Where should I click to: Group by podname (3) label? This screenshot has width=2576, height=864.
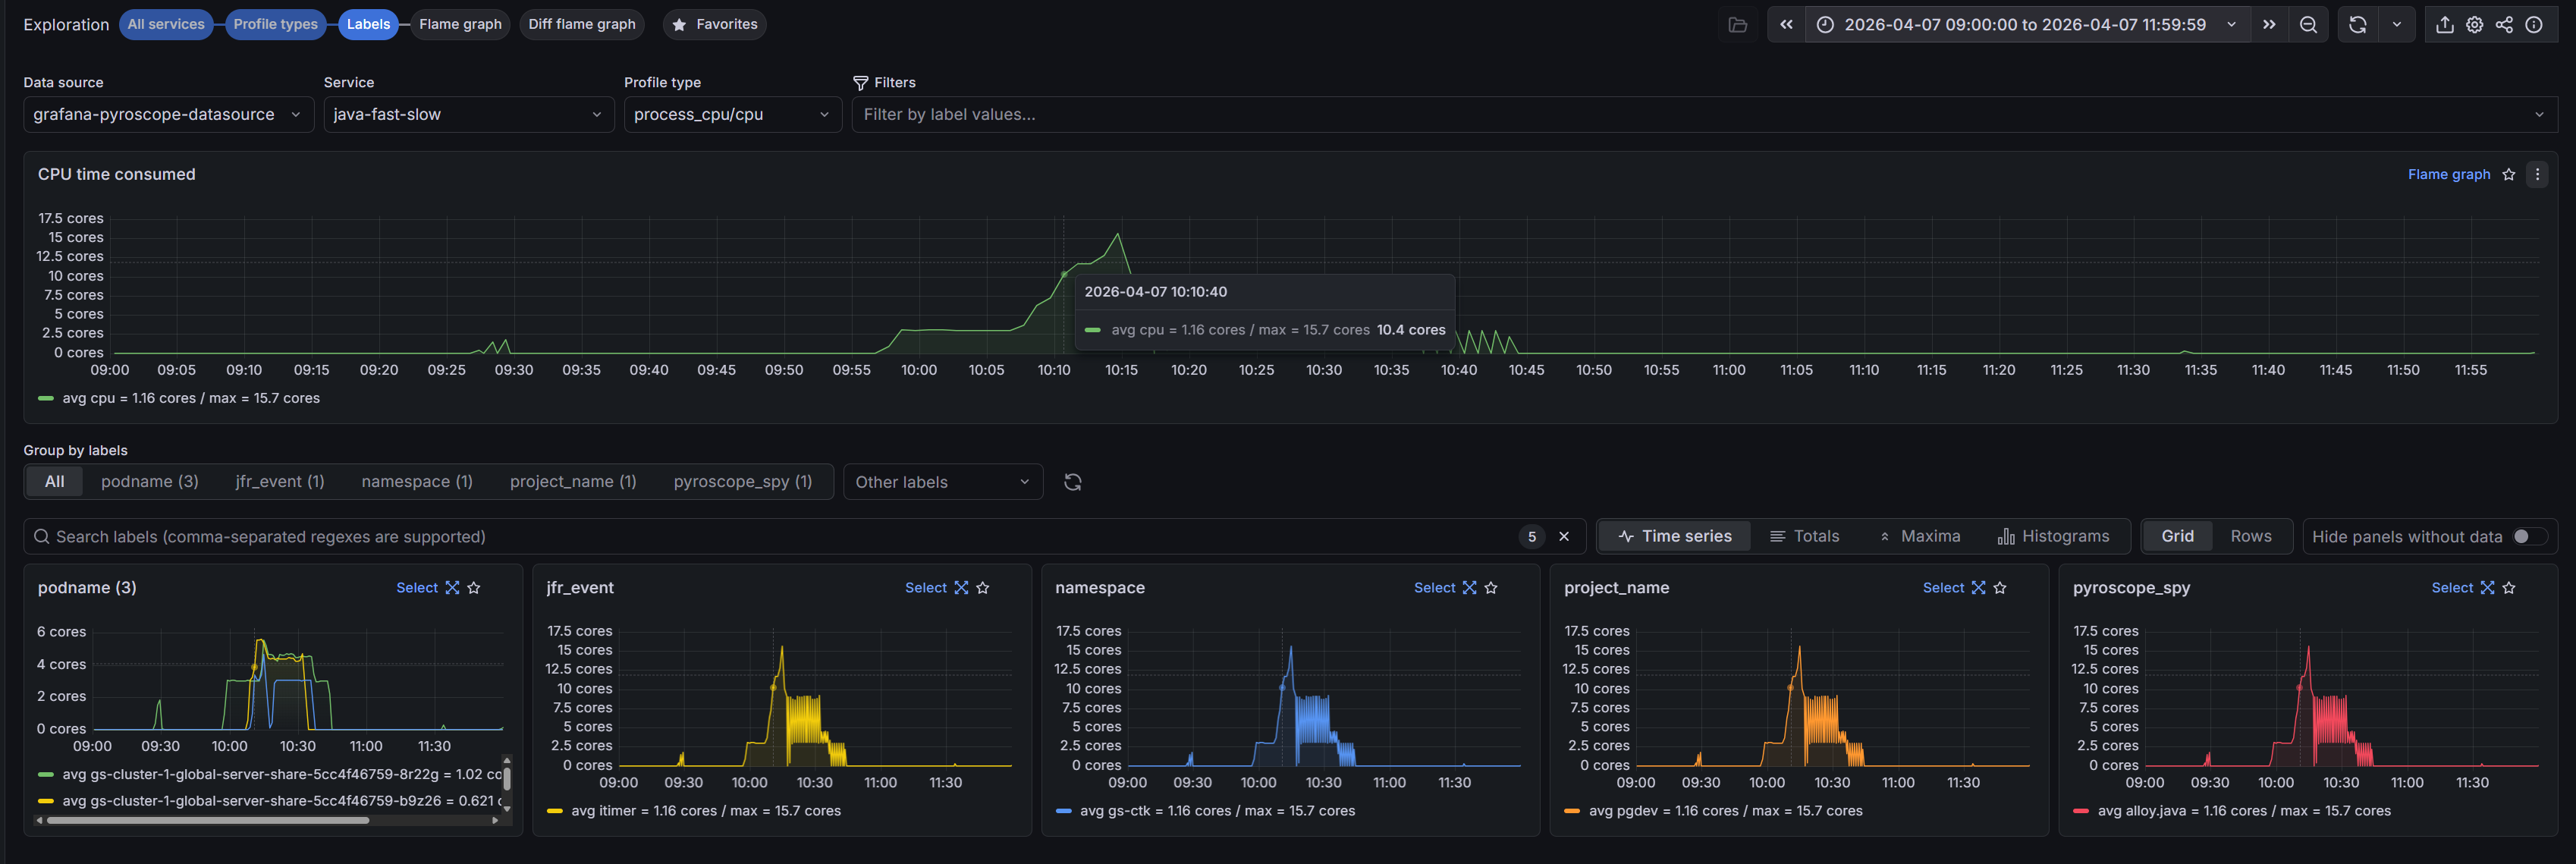[150, 482]
